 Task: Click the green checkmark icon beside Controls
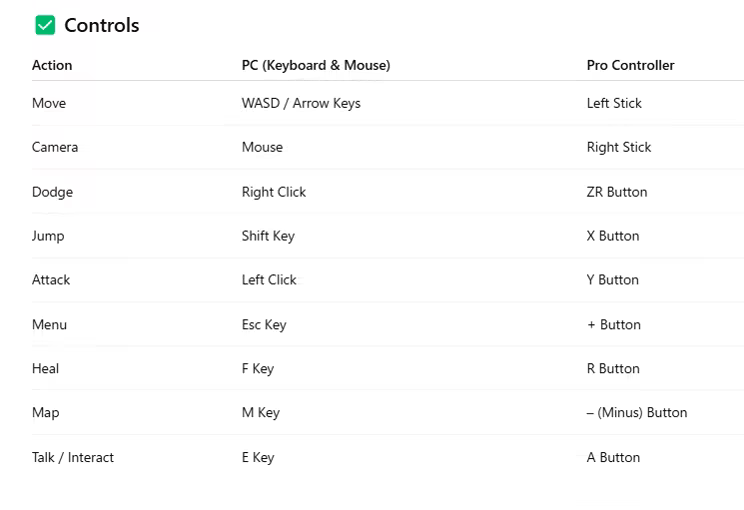click(x=45, y=25)
